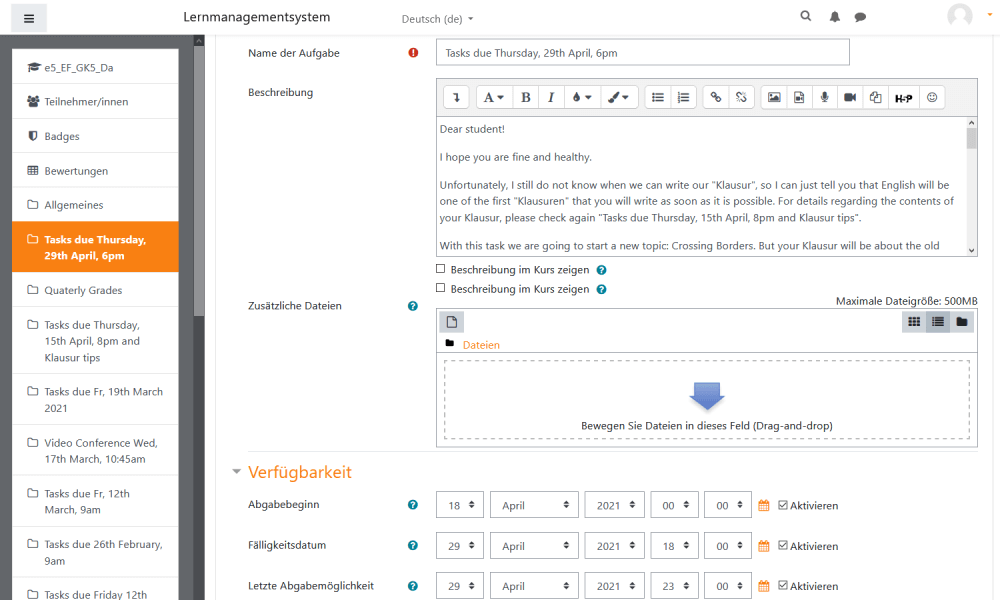Insert an image into the description
1000x600 pixels.
pos(773,97)
